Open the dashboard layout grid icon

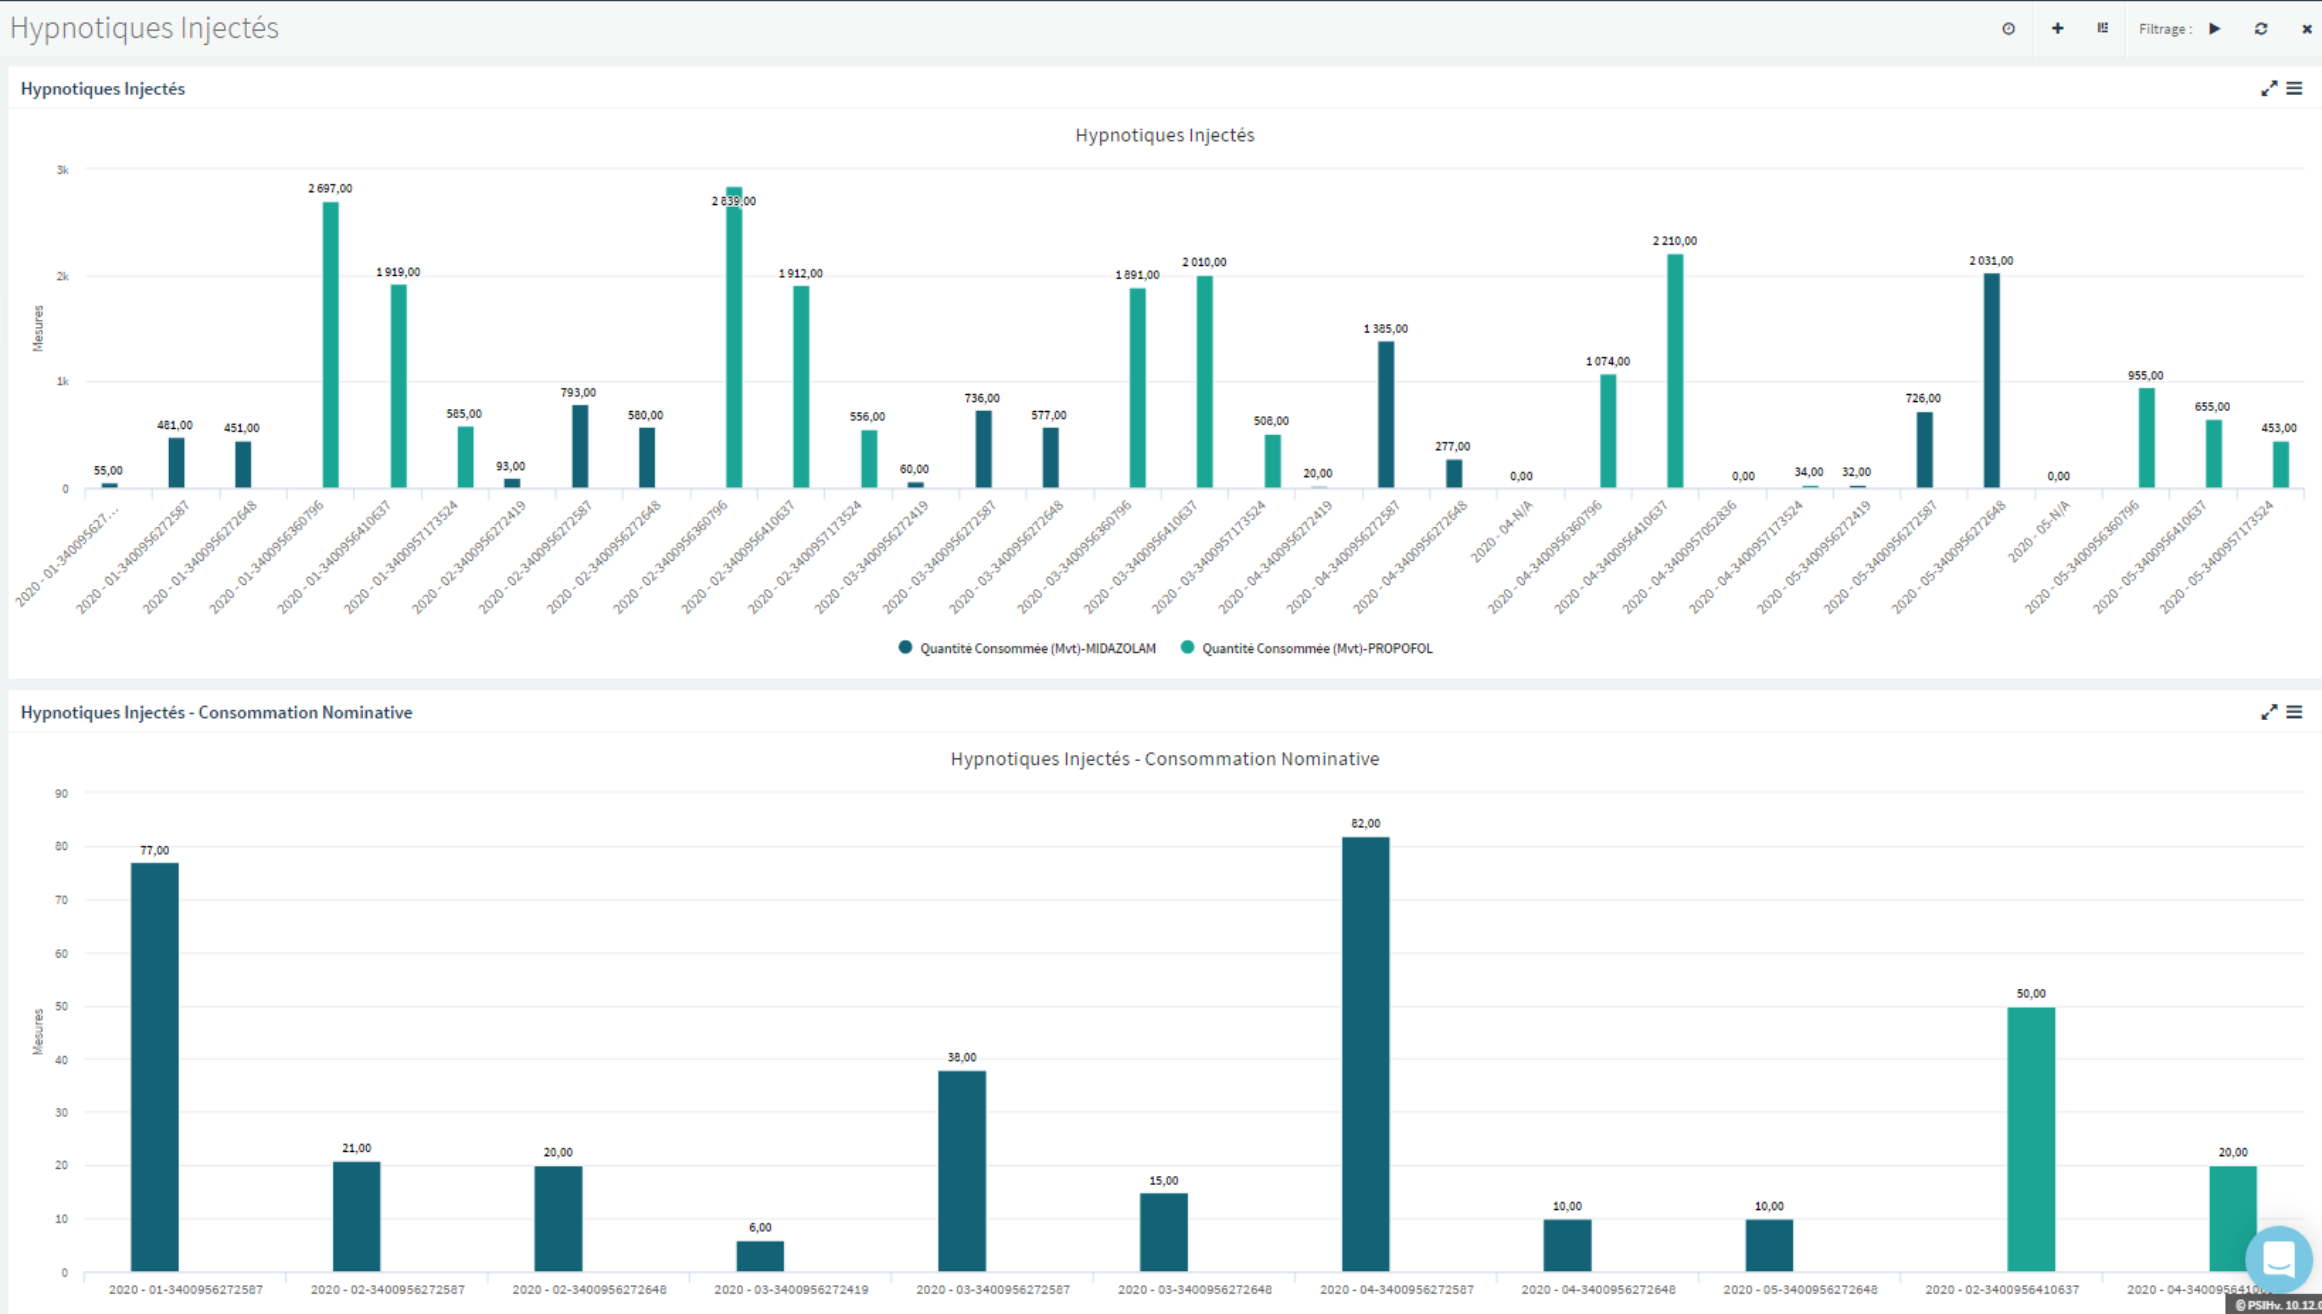[x=2102, y=29]
